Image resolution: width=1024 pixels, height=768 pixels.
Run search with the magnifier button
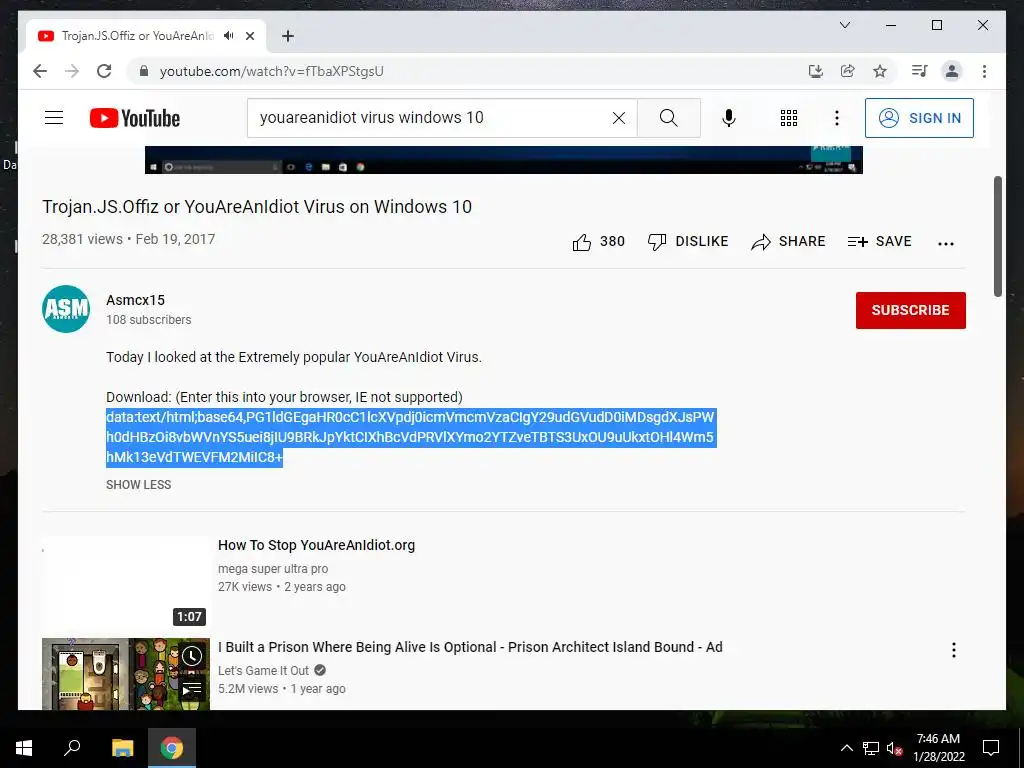click(x=668, y=118)
